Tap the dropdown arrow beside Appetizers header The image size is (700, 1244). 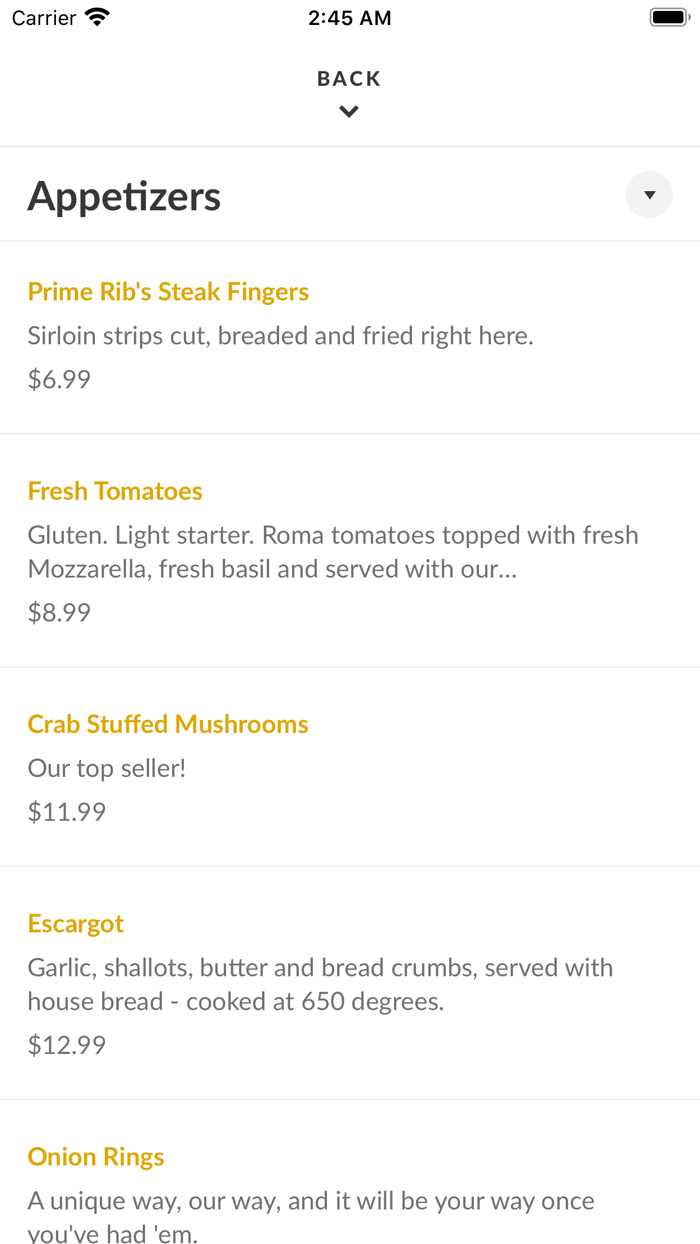click(648, 194)
